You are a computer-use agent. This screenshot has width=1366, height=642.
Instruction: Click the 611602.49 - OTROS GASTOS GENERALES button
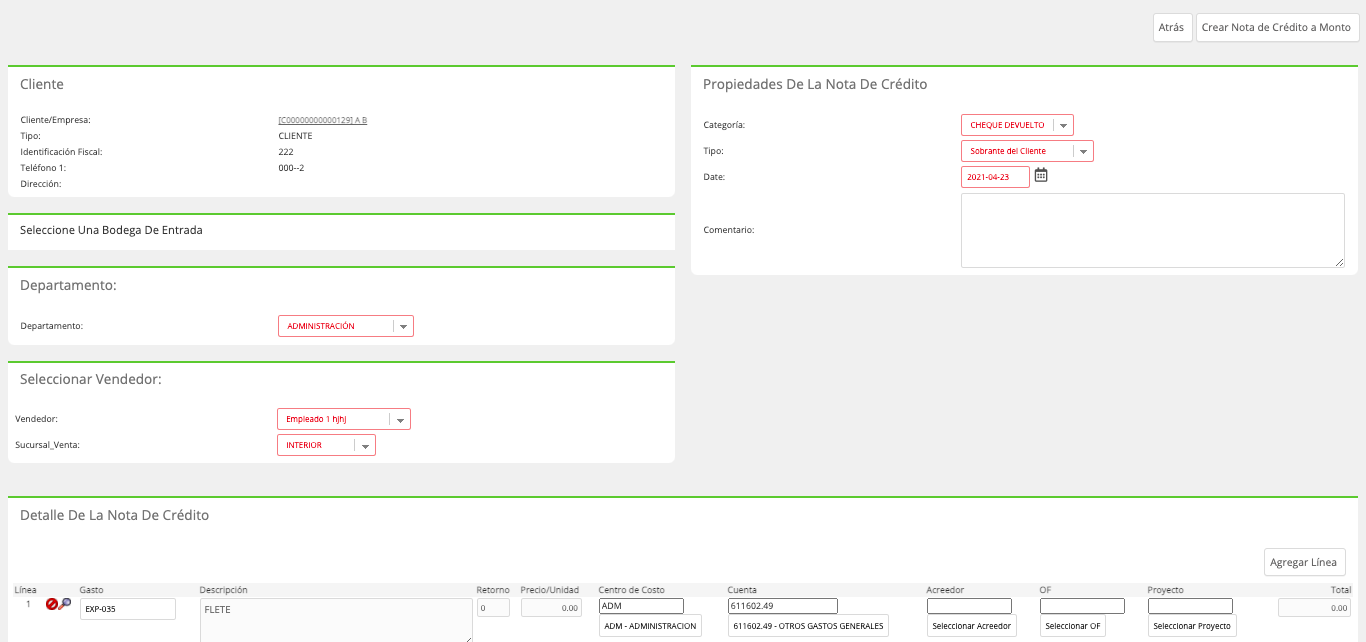[x=808, y=626]
